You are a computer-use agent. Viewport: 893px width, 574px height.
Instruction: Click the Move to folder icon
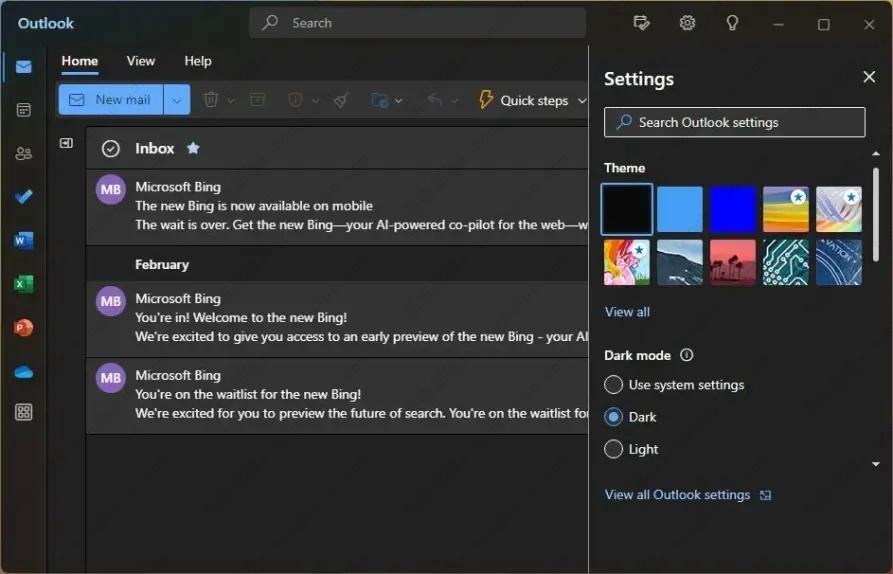pyautogui.click(x=379, y=100)
